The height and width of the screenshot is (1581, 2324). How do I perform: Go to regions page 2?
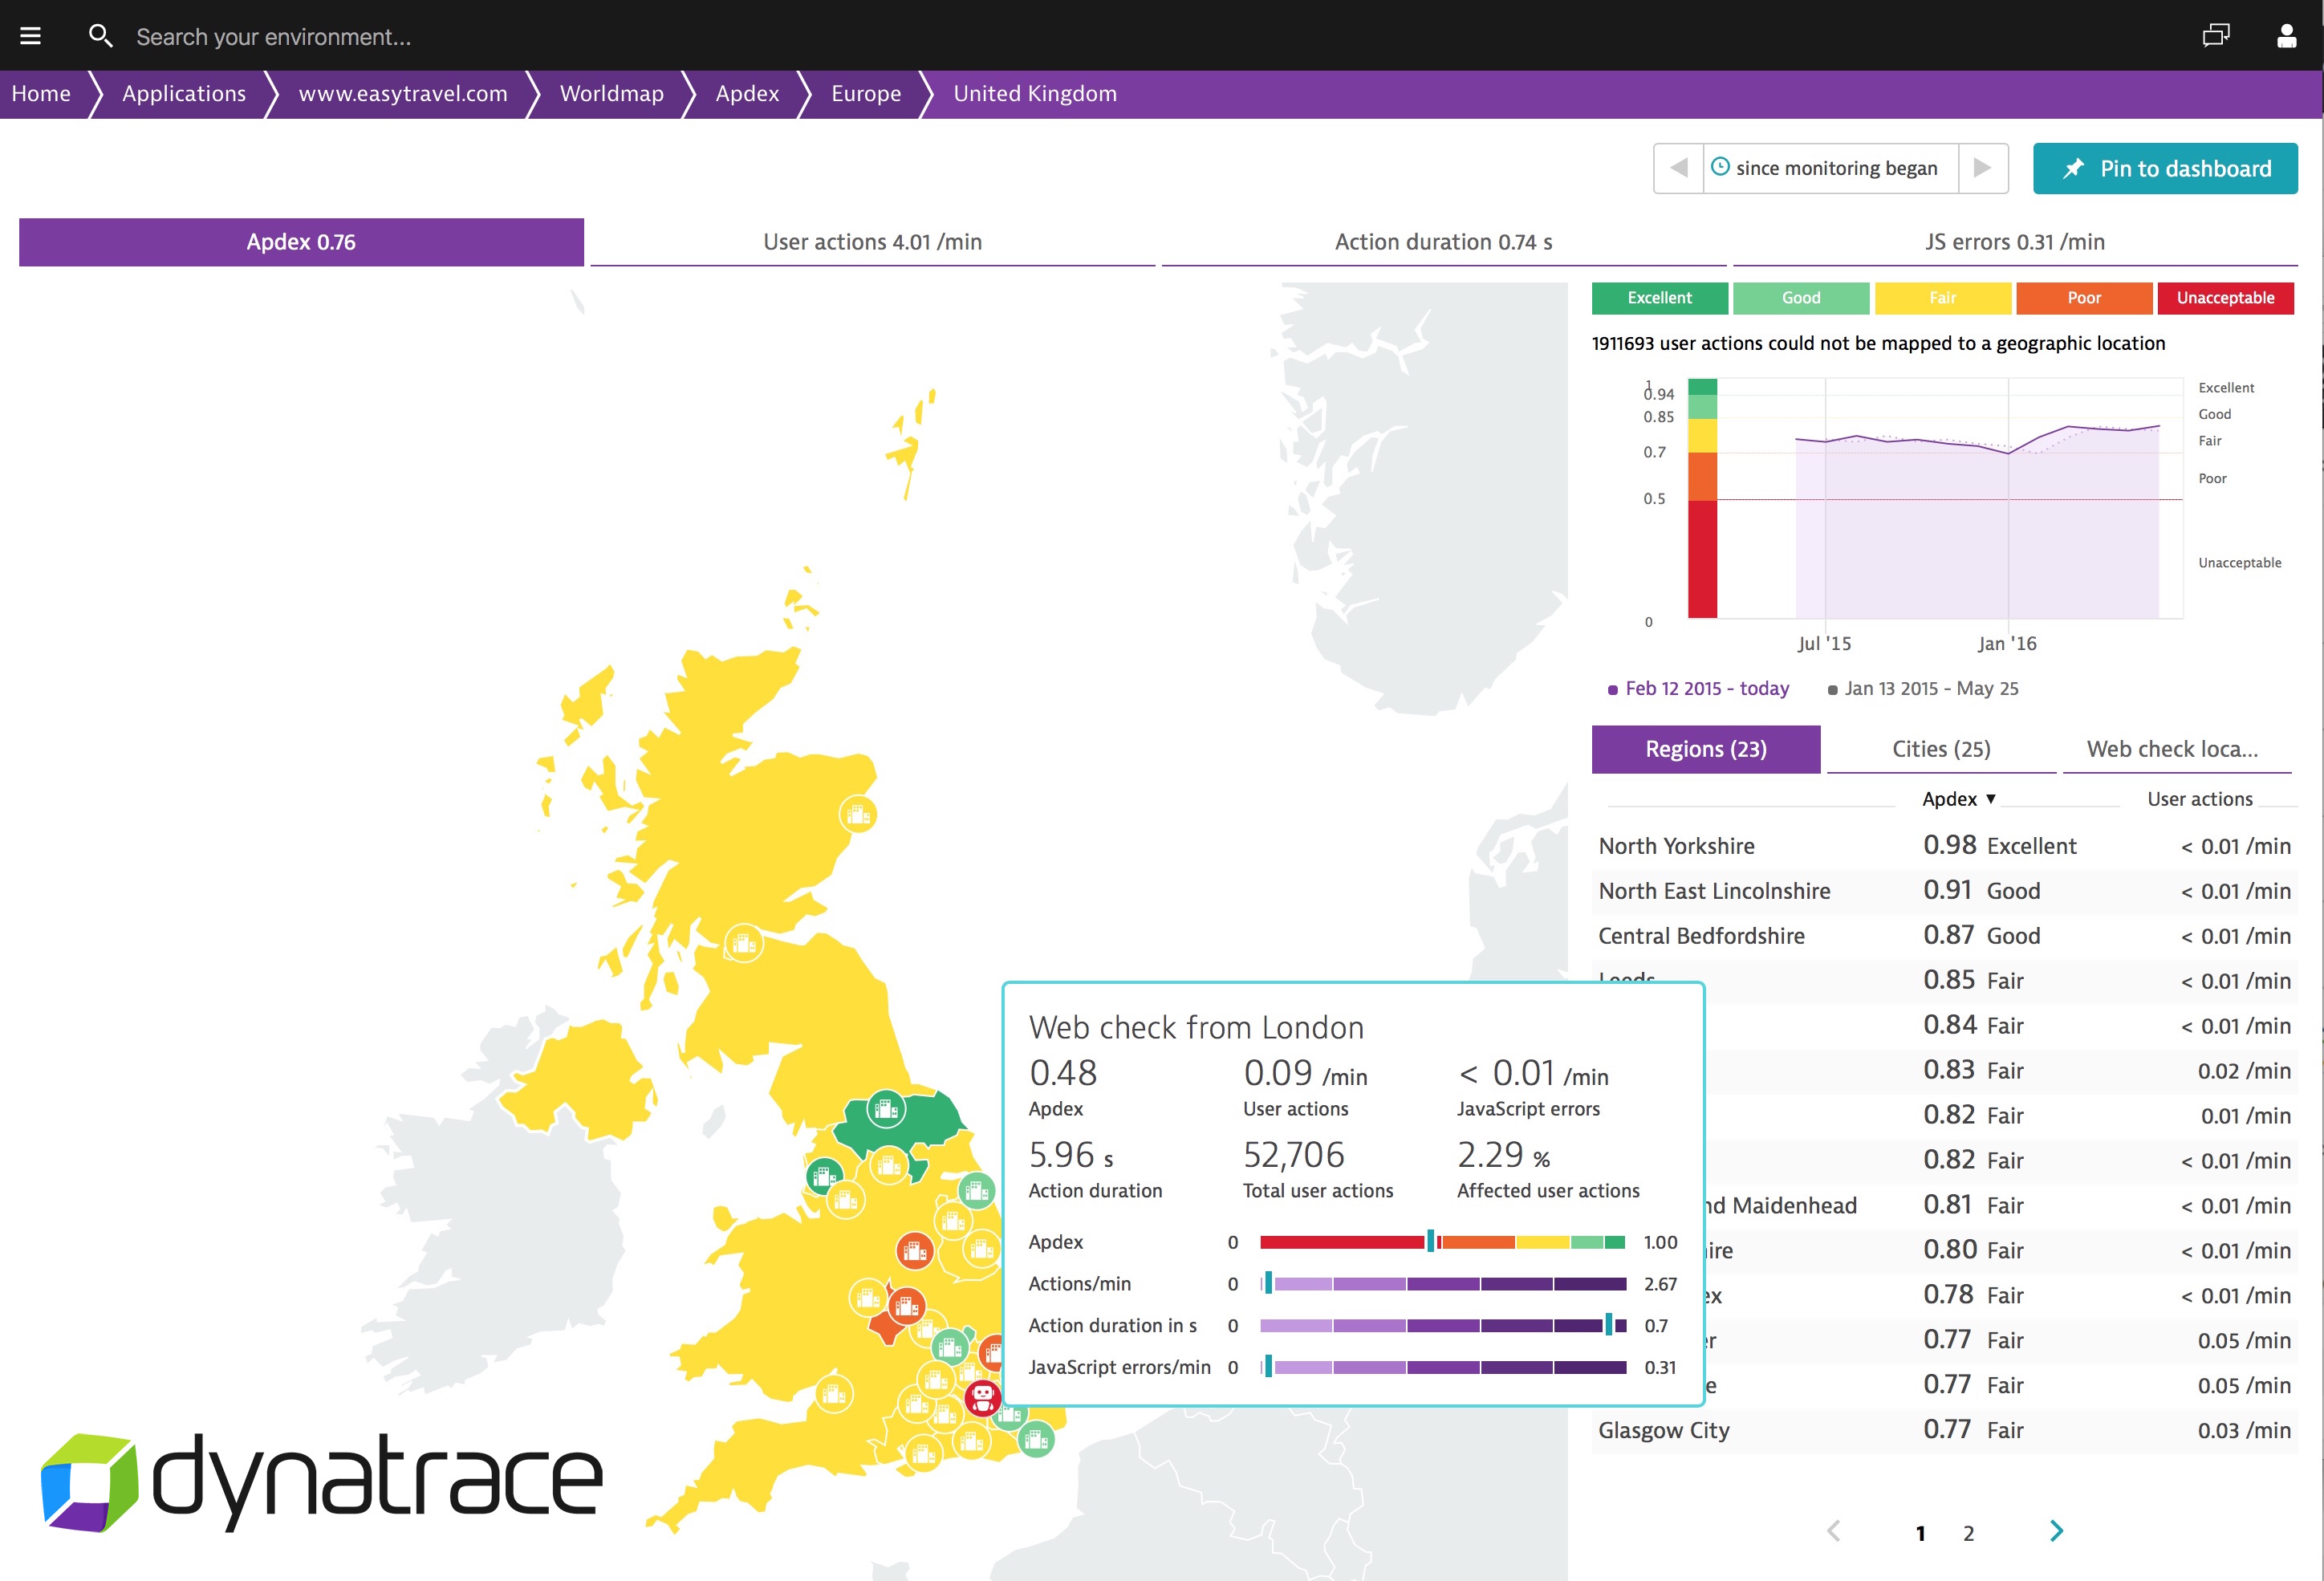click(1968, 1533)
